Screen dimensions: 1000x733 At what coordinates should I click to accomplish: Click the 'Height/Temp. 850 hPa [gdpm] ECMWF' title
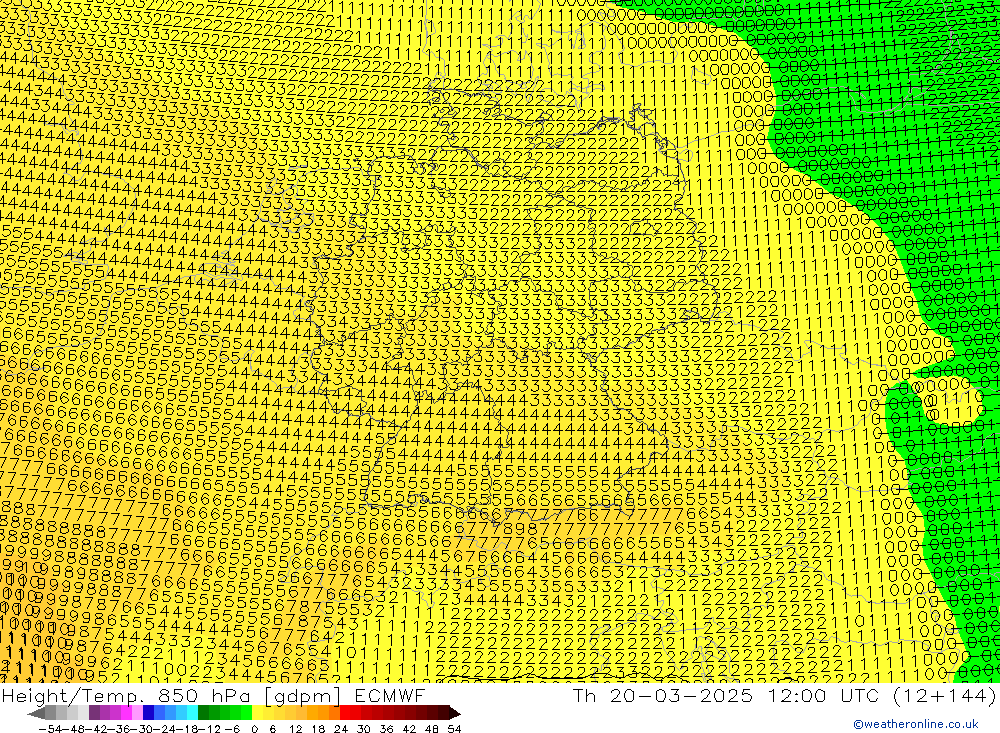(x=213, y=695)
